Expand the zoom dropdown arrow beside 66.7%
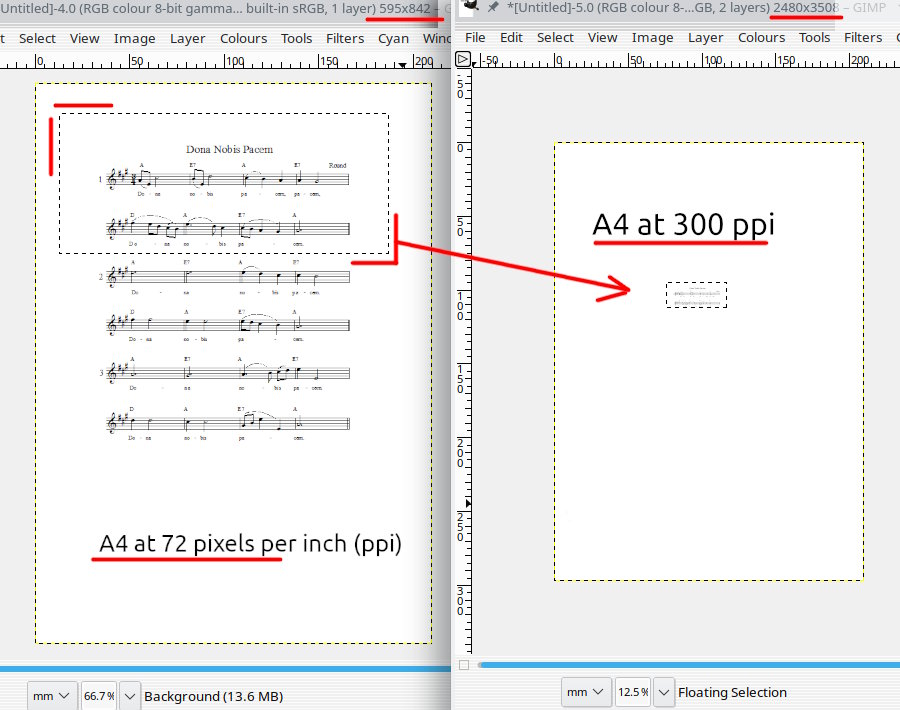Image resolution: width=900 pixels, height=710 pixels. click(130, 696)
